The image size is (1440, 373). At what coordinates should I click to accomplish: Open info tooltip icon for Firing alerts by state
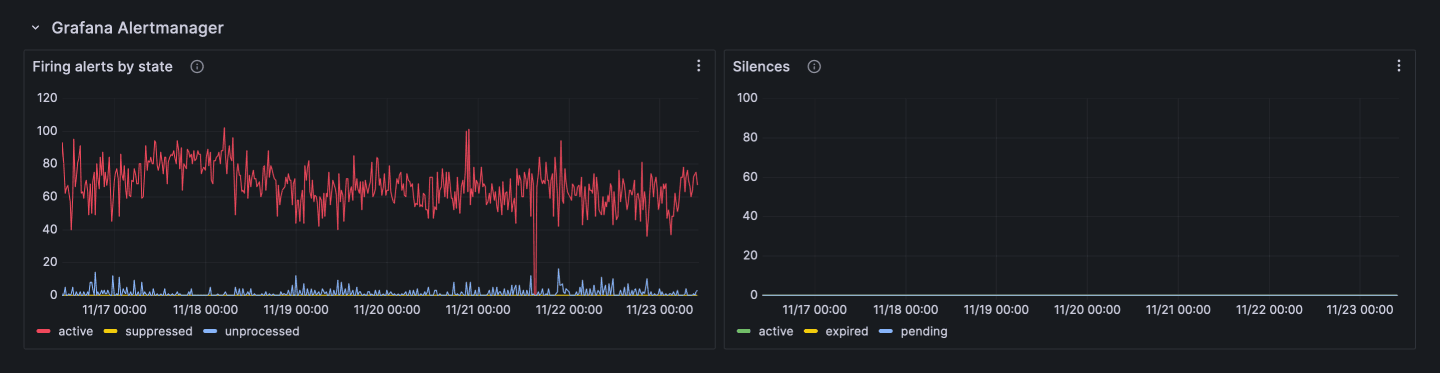(x=197, y=67)
